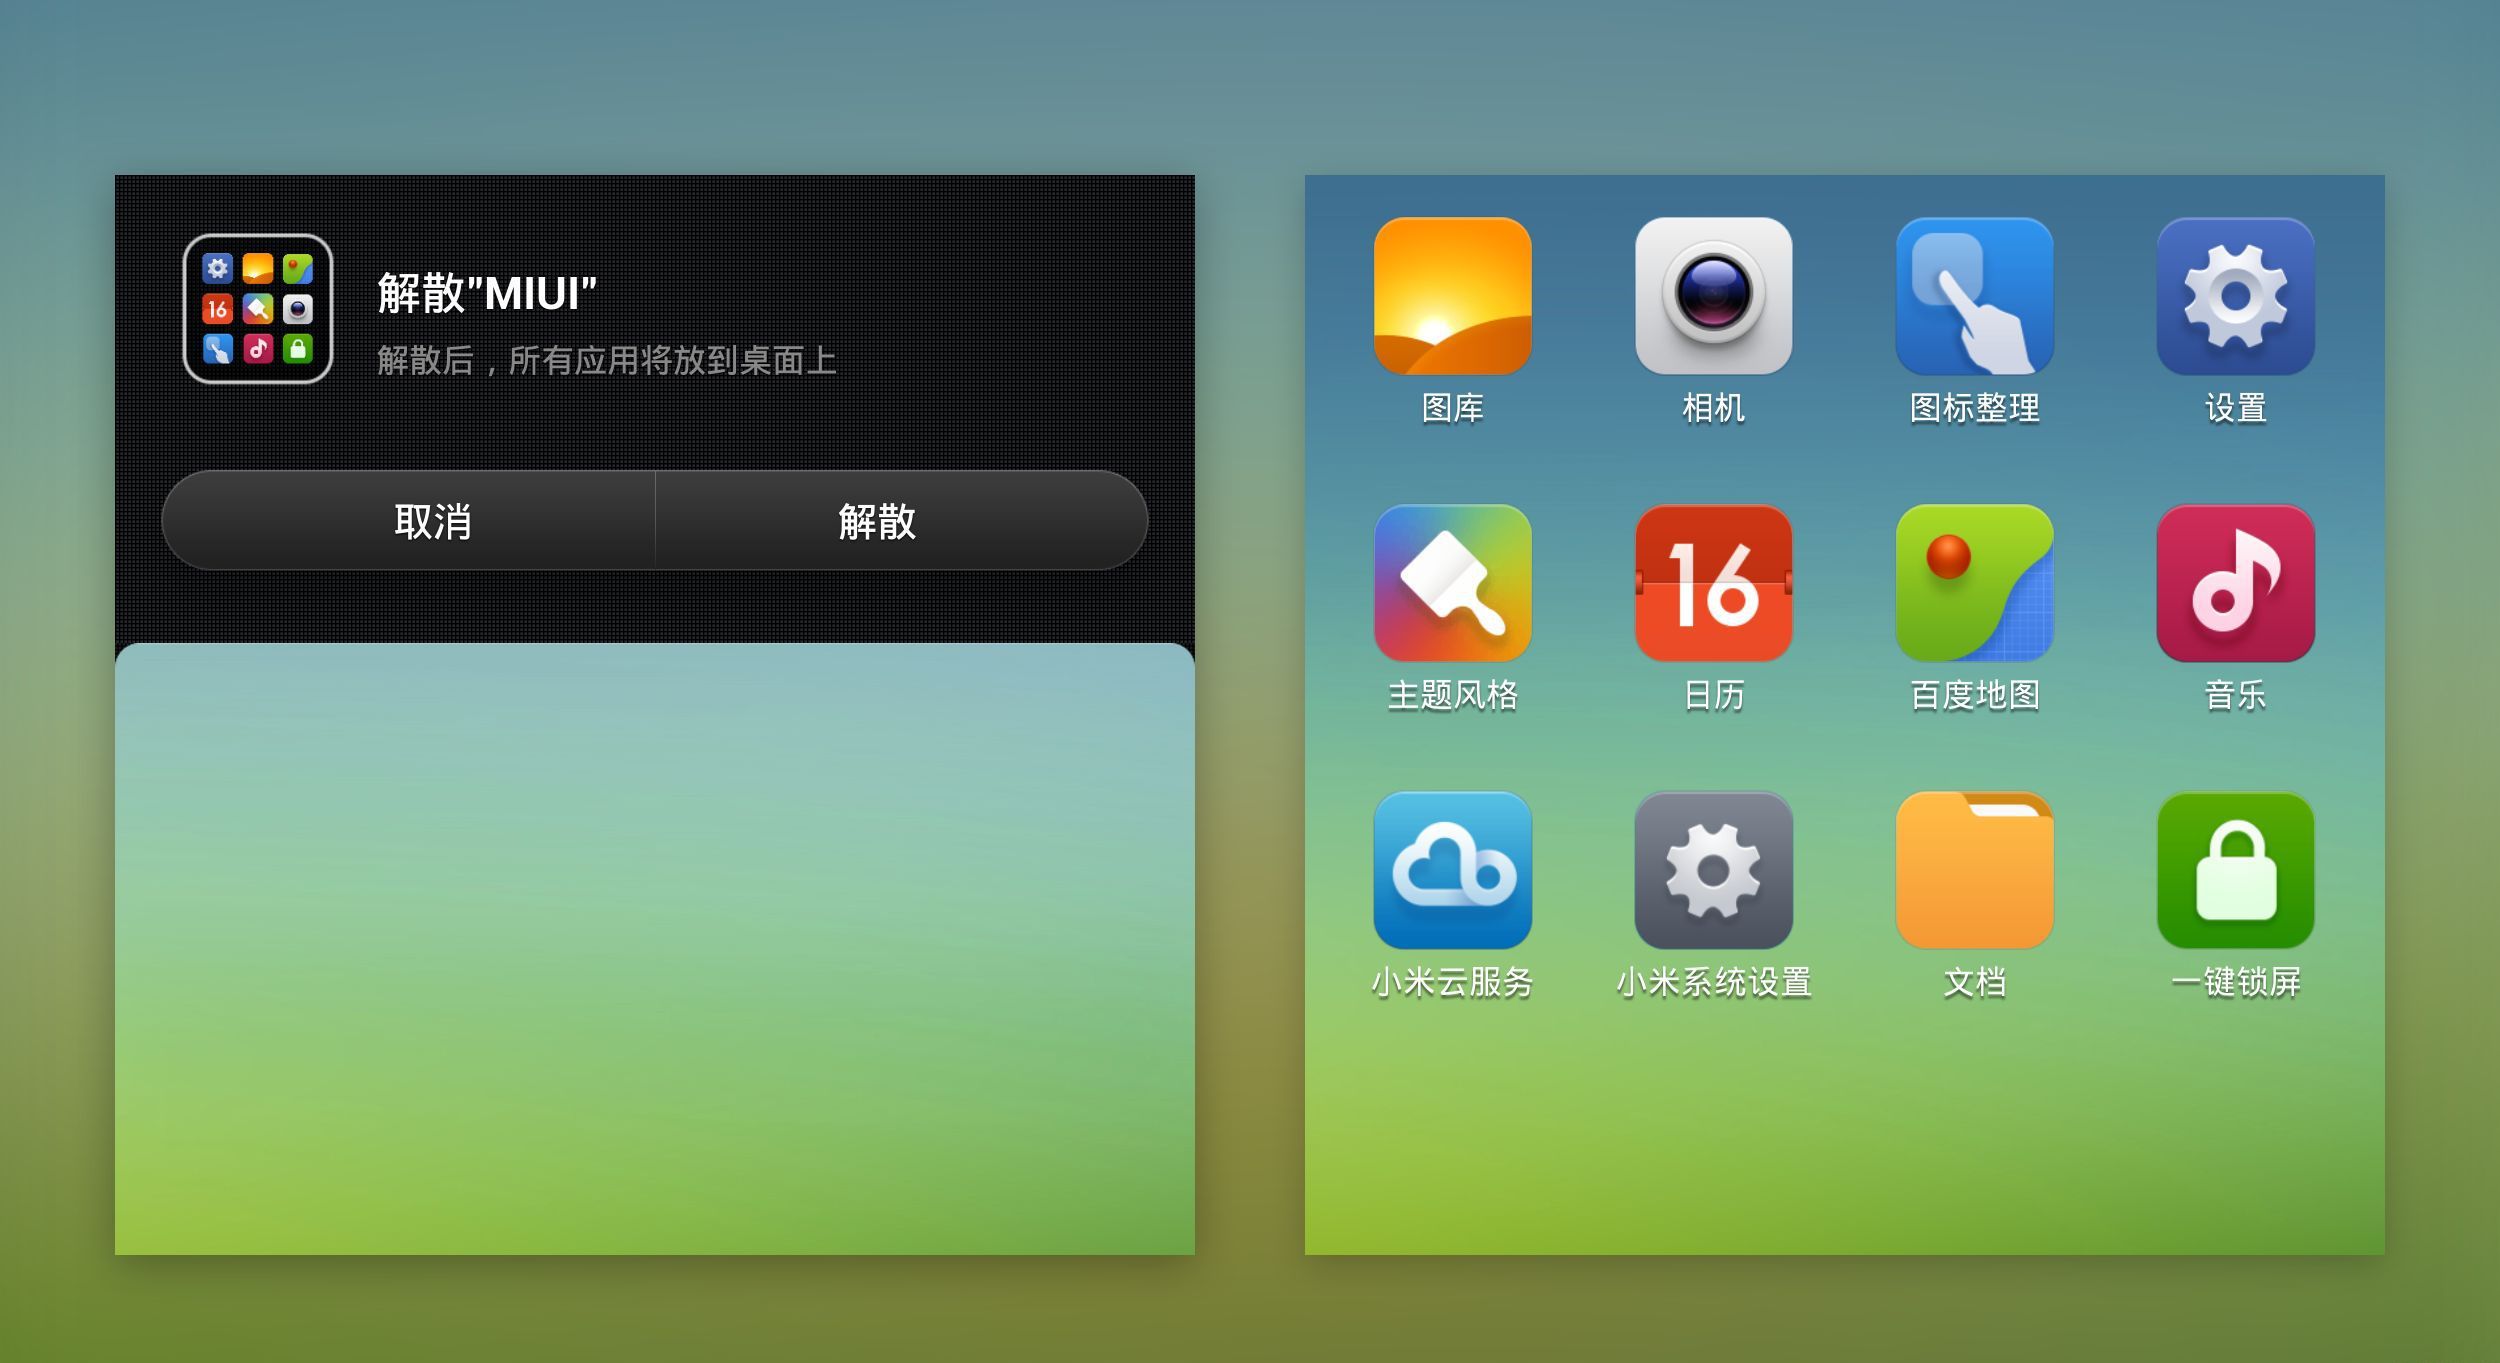
Task: Open the 图库 gallery app icon
Action: tap(1452, 296)
